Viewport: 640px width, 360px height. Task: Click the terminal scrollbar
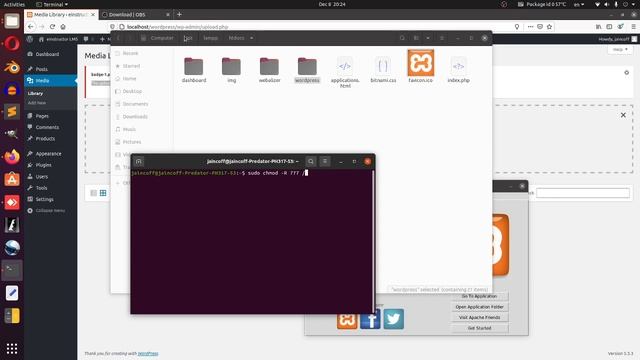pyautogui.click(x=373, y=241)
